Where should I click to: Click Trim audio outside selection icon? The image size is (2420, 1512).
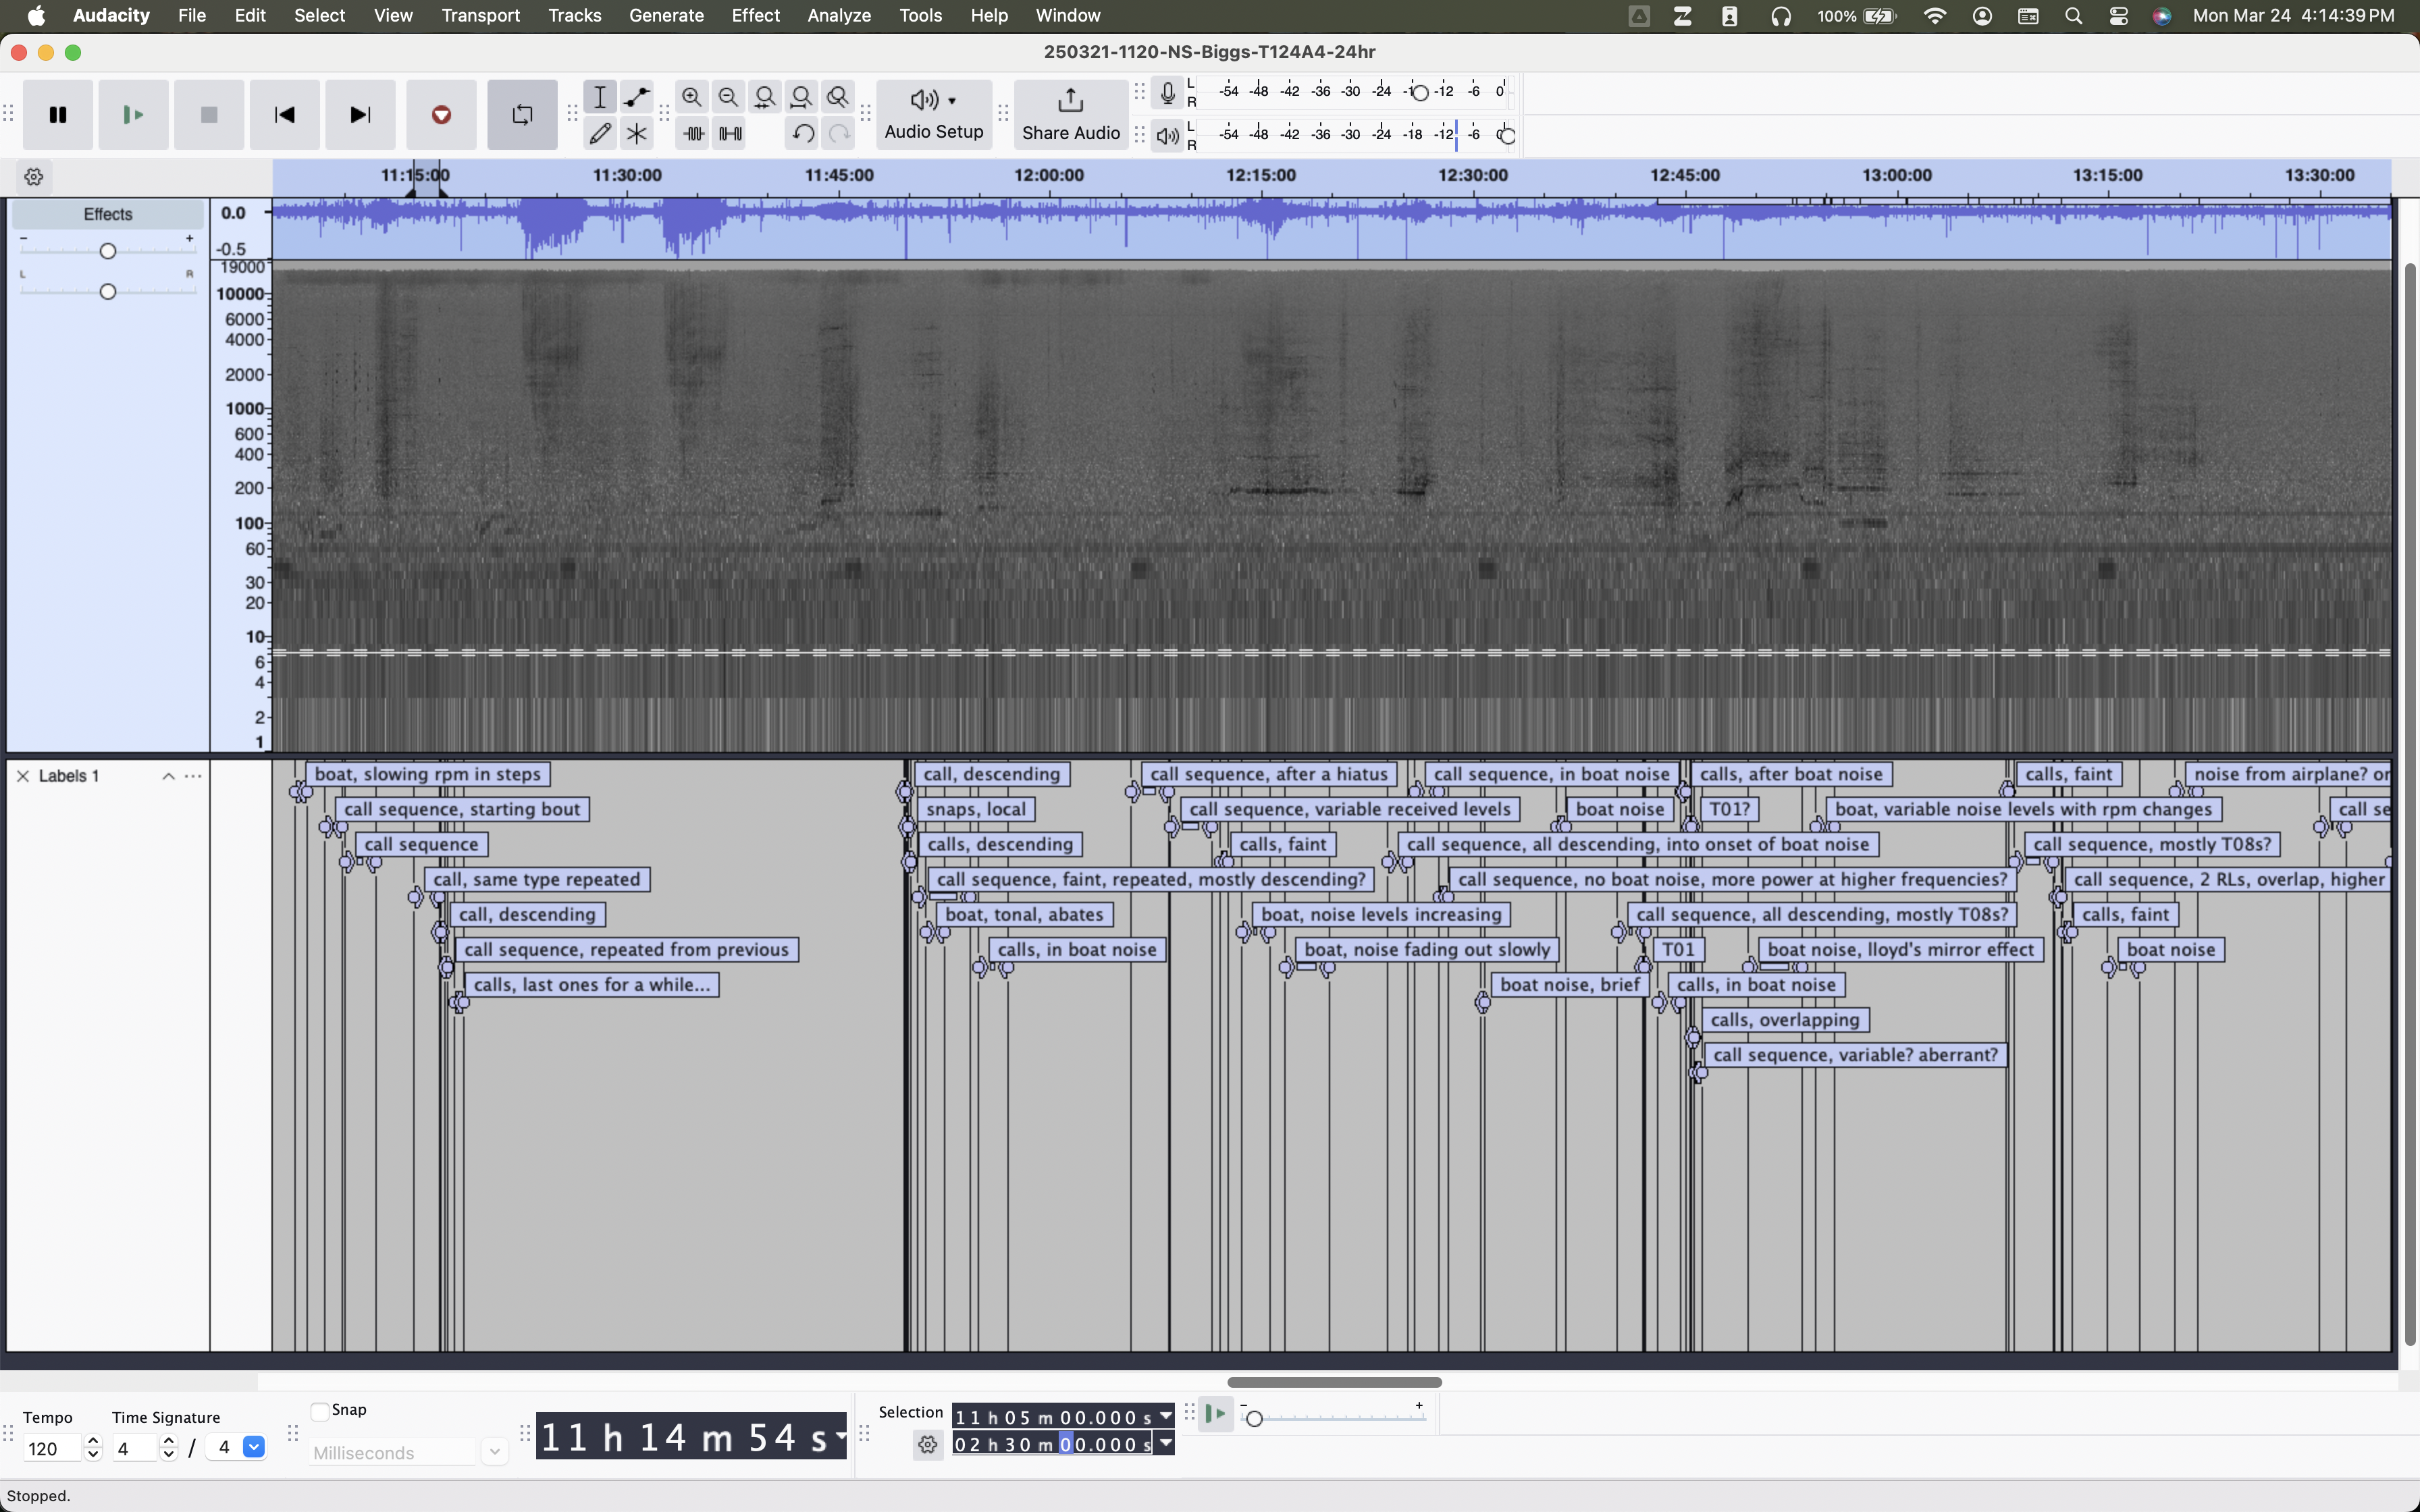click(x=693, y=133)
